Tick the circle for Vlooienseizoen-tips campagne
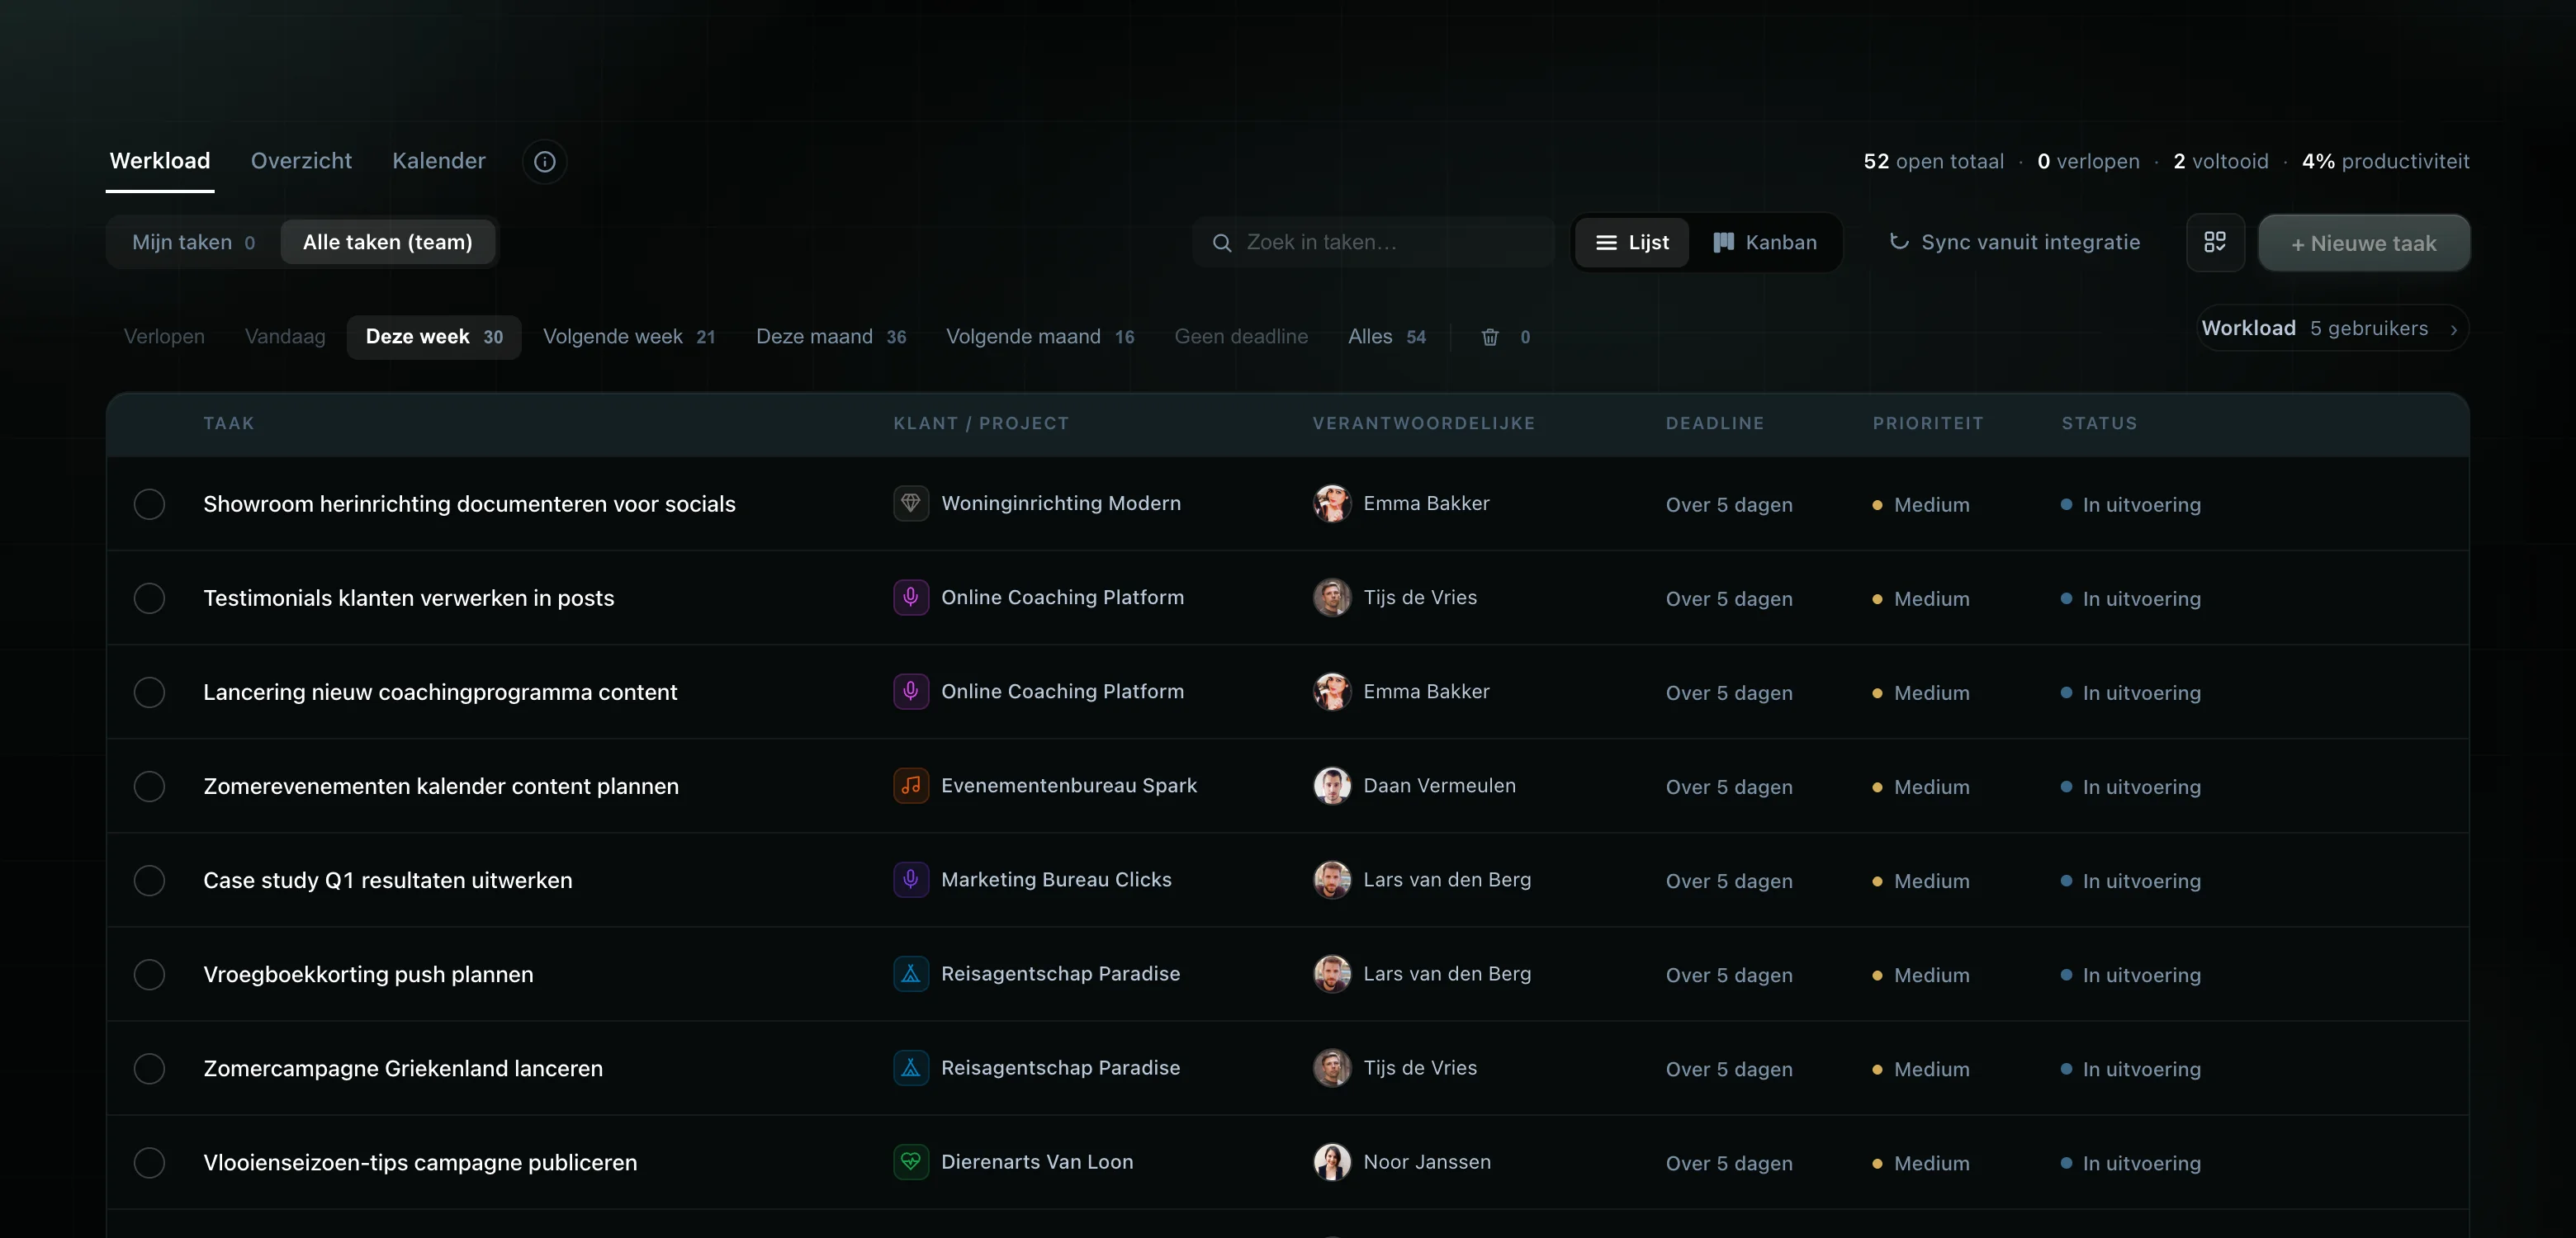Viewport: 2576px width, 1238px height. coord(149,1162)
